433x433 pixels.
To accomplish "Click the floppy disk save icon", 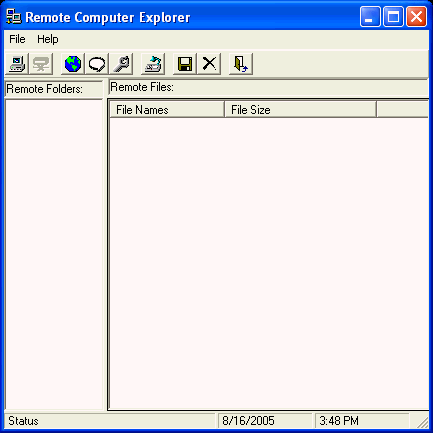I will coord(185,64).
